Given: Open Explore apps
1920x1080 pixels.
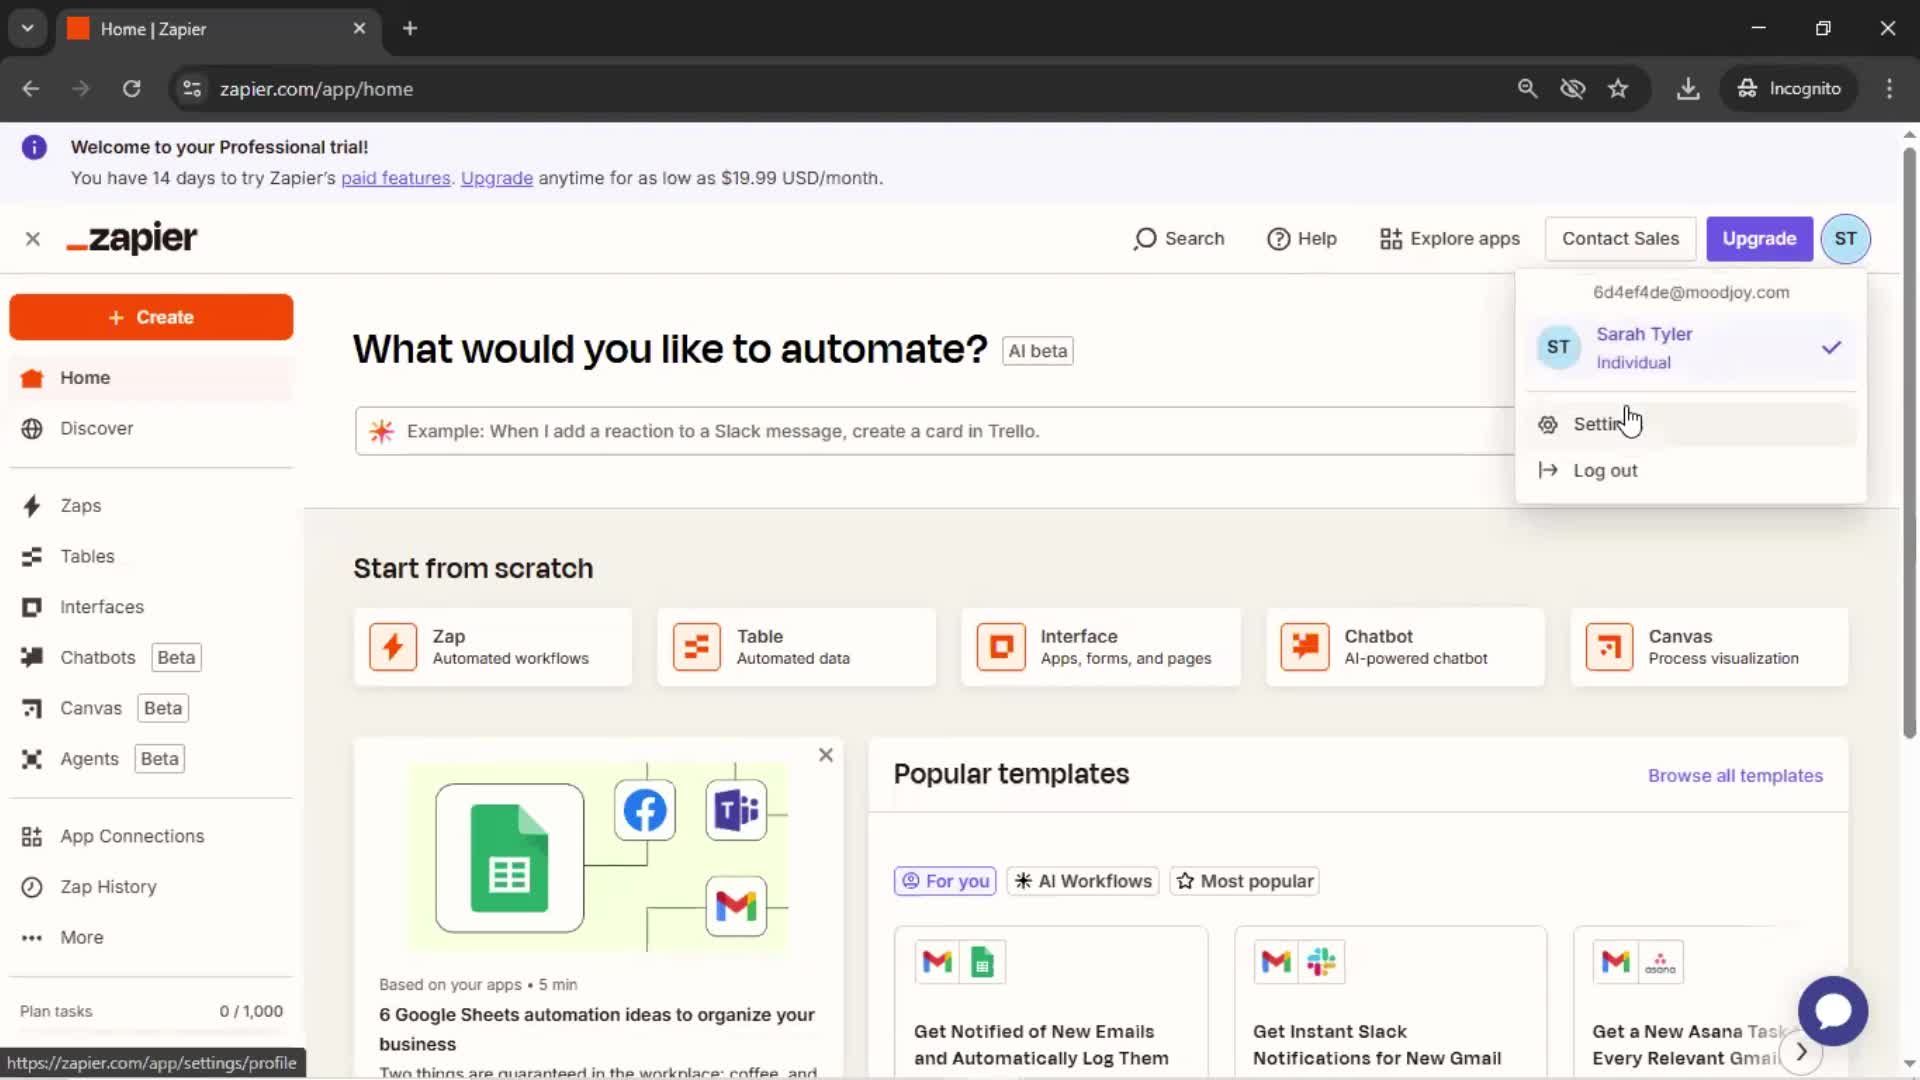Looking at the screenshot, I should pos(1450,239).
